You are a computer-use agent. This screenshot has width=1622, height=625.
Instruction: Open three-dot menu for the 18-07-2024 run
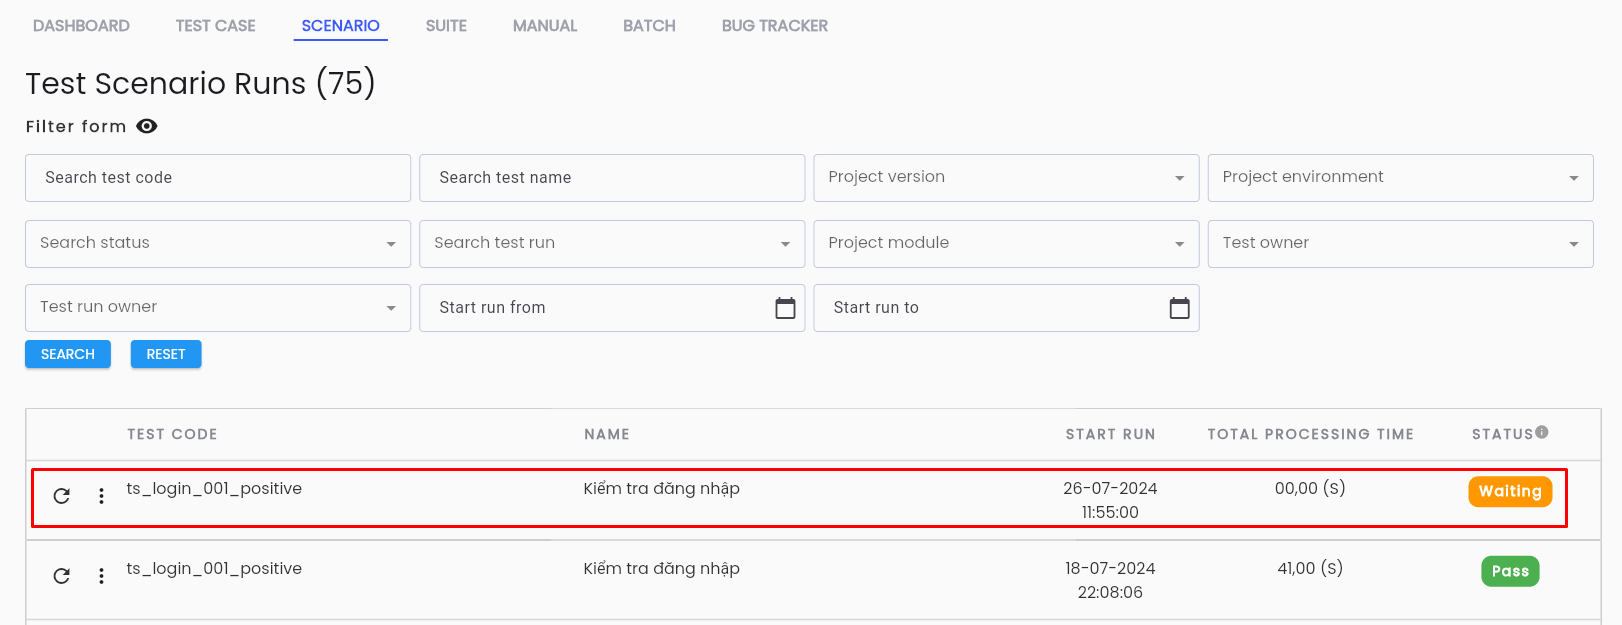click(x=101, y=576)
